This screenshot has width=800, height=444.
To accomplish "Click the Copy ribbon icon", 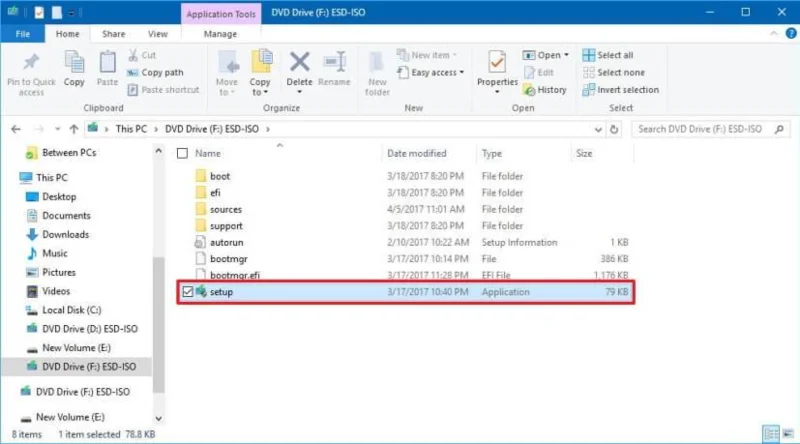I will coord(74,69).
